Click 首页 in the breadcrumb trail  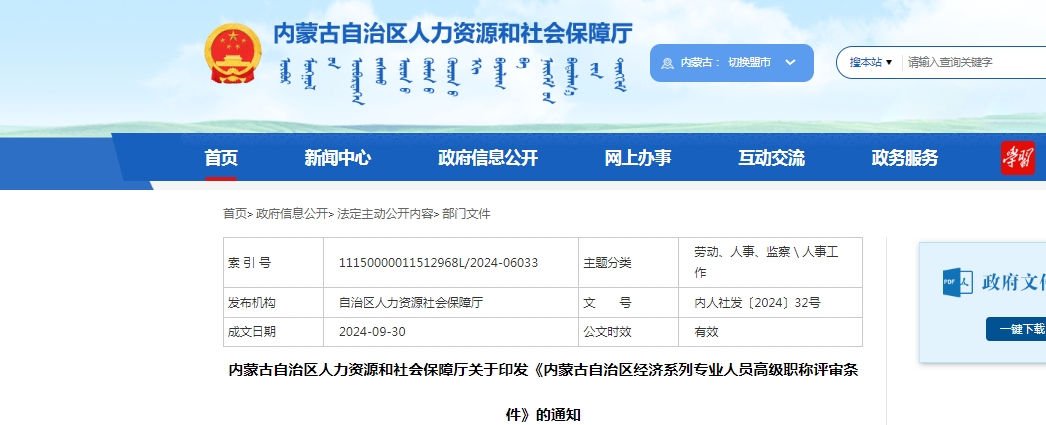[234, 214]
